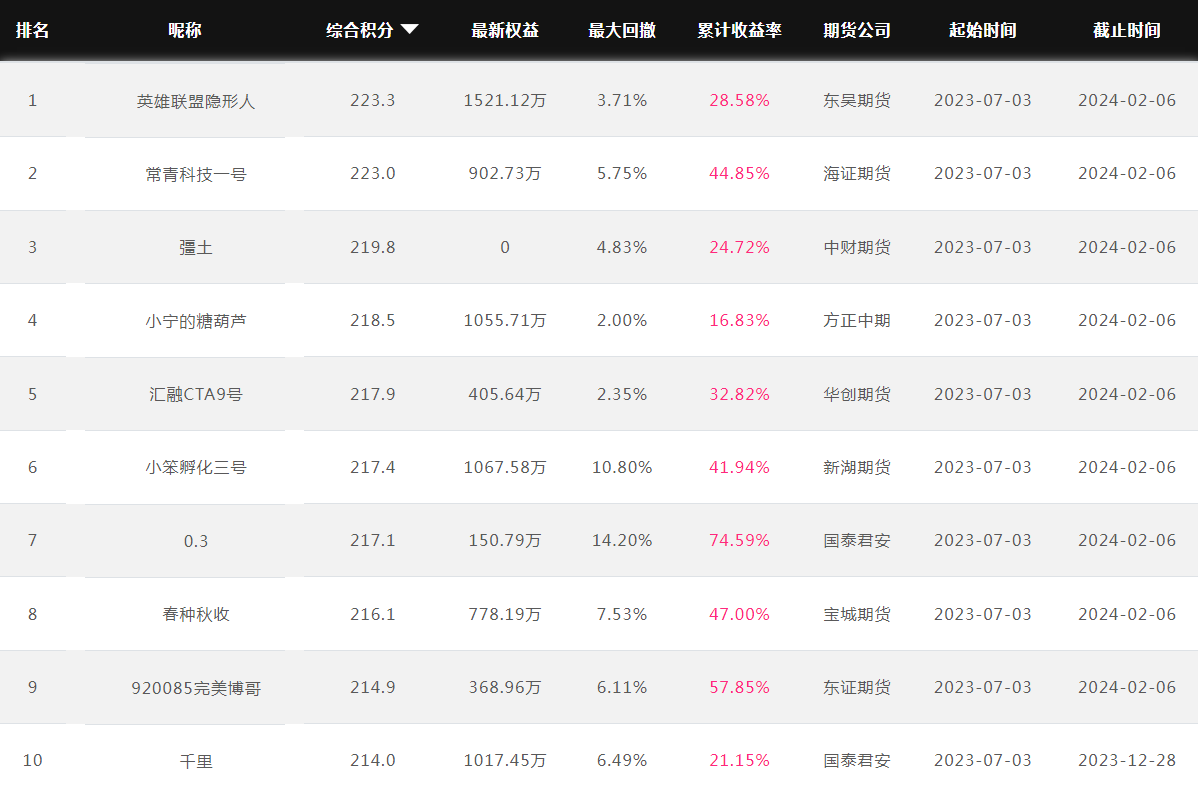Click futures company 中财期货
Viewport: 1198px width, 795px height.
tap(856, 247)
